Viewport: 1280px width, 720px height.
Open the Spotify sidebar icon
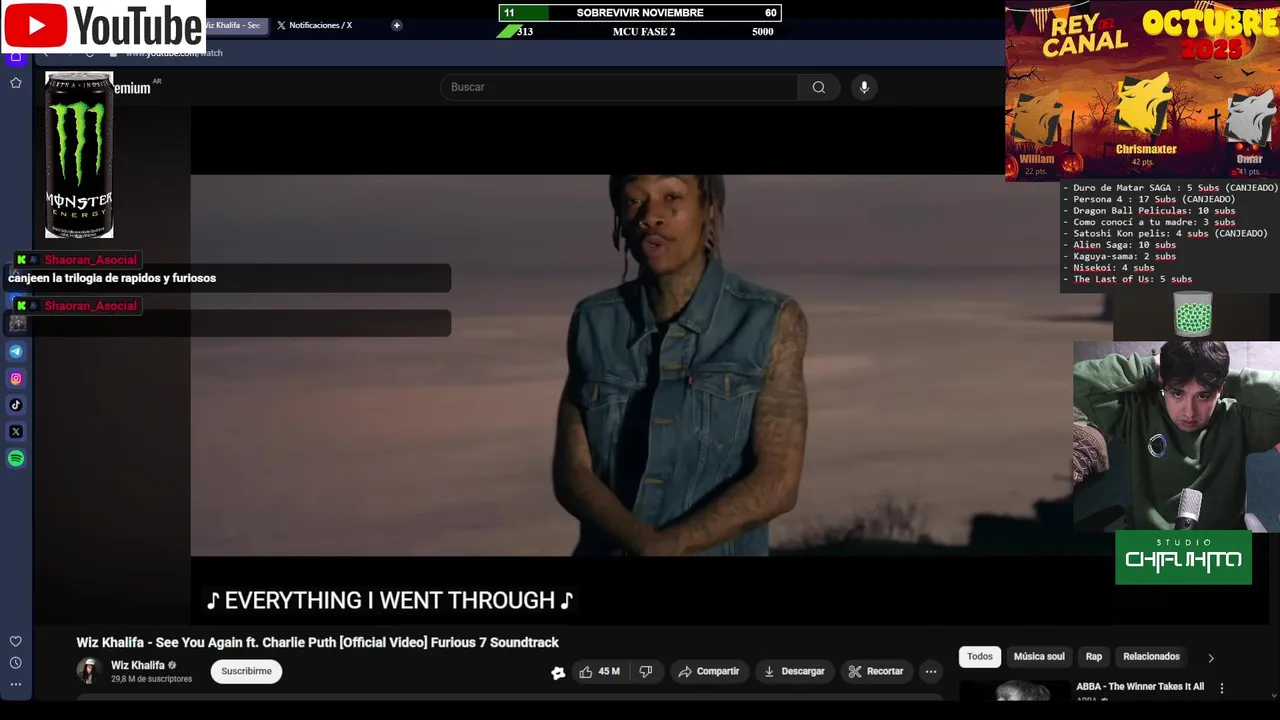[x=16, y=459]
